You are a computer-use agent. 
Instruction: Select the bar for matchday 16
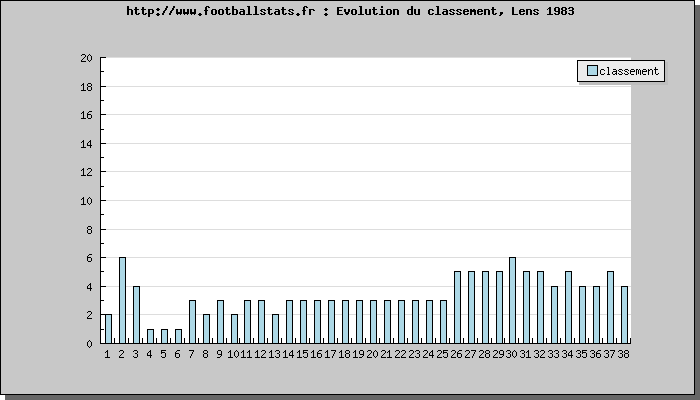[317, 322]
